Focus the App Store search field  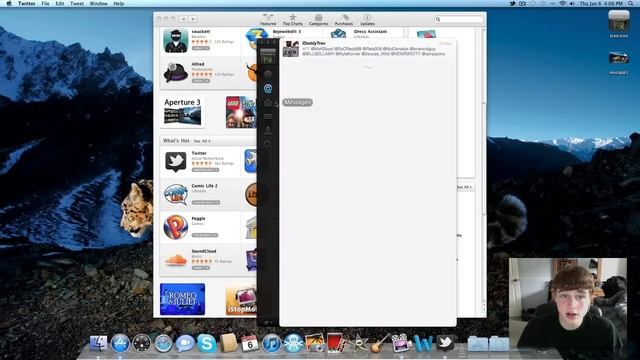click(459, 19)
